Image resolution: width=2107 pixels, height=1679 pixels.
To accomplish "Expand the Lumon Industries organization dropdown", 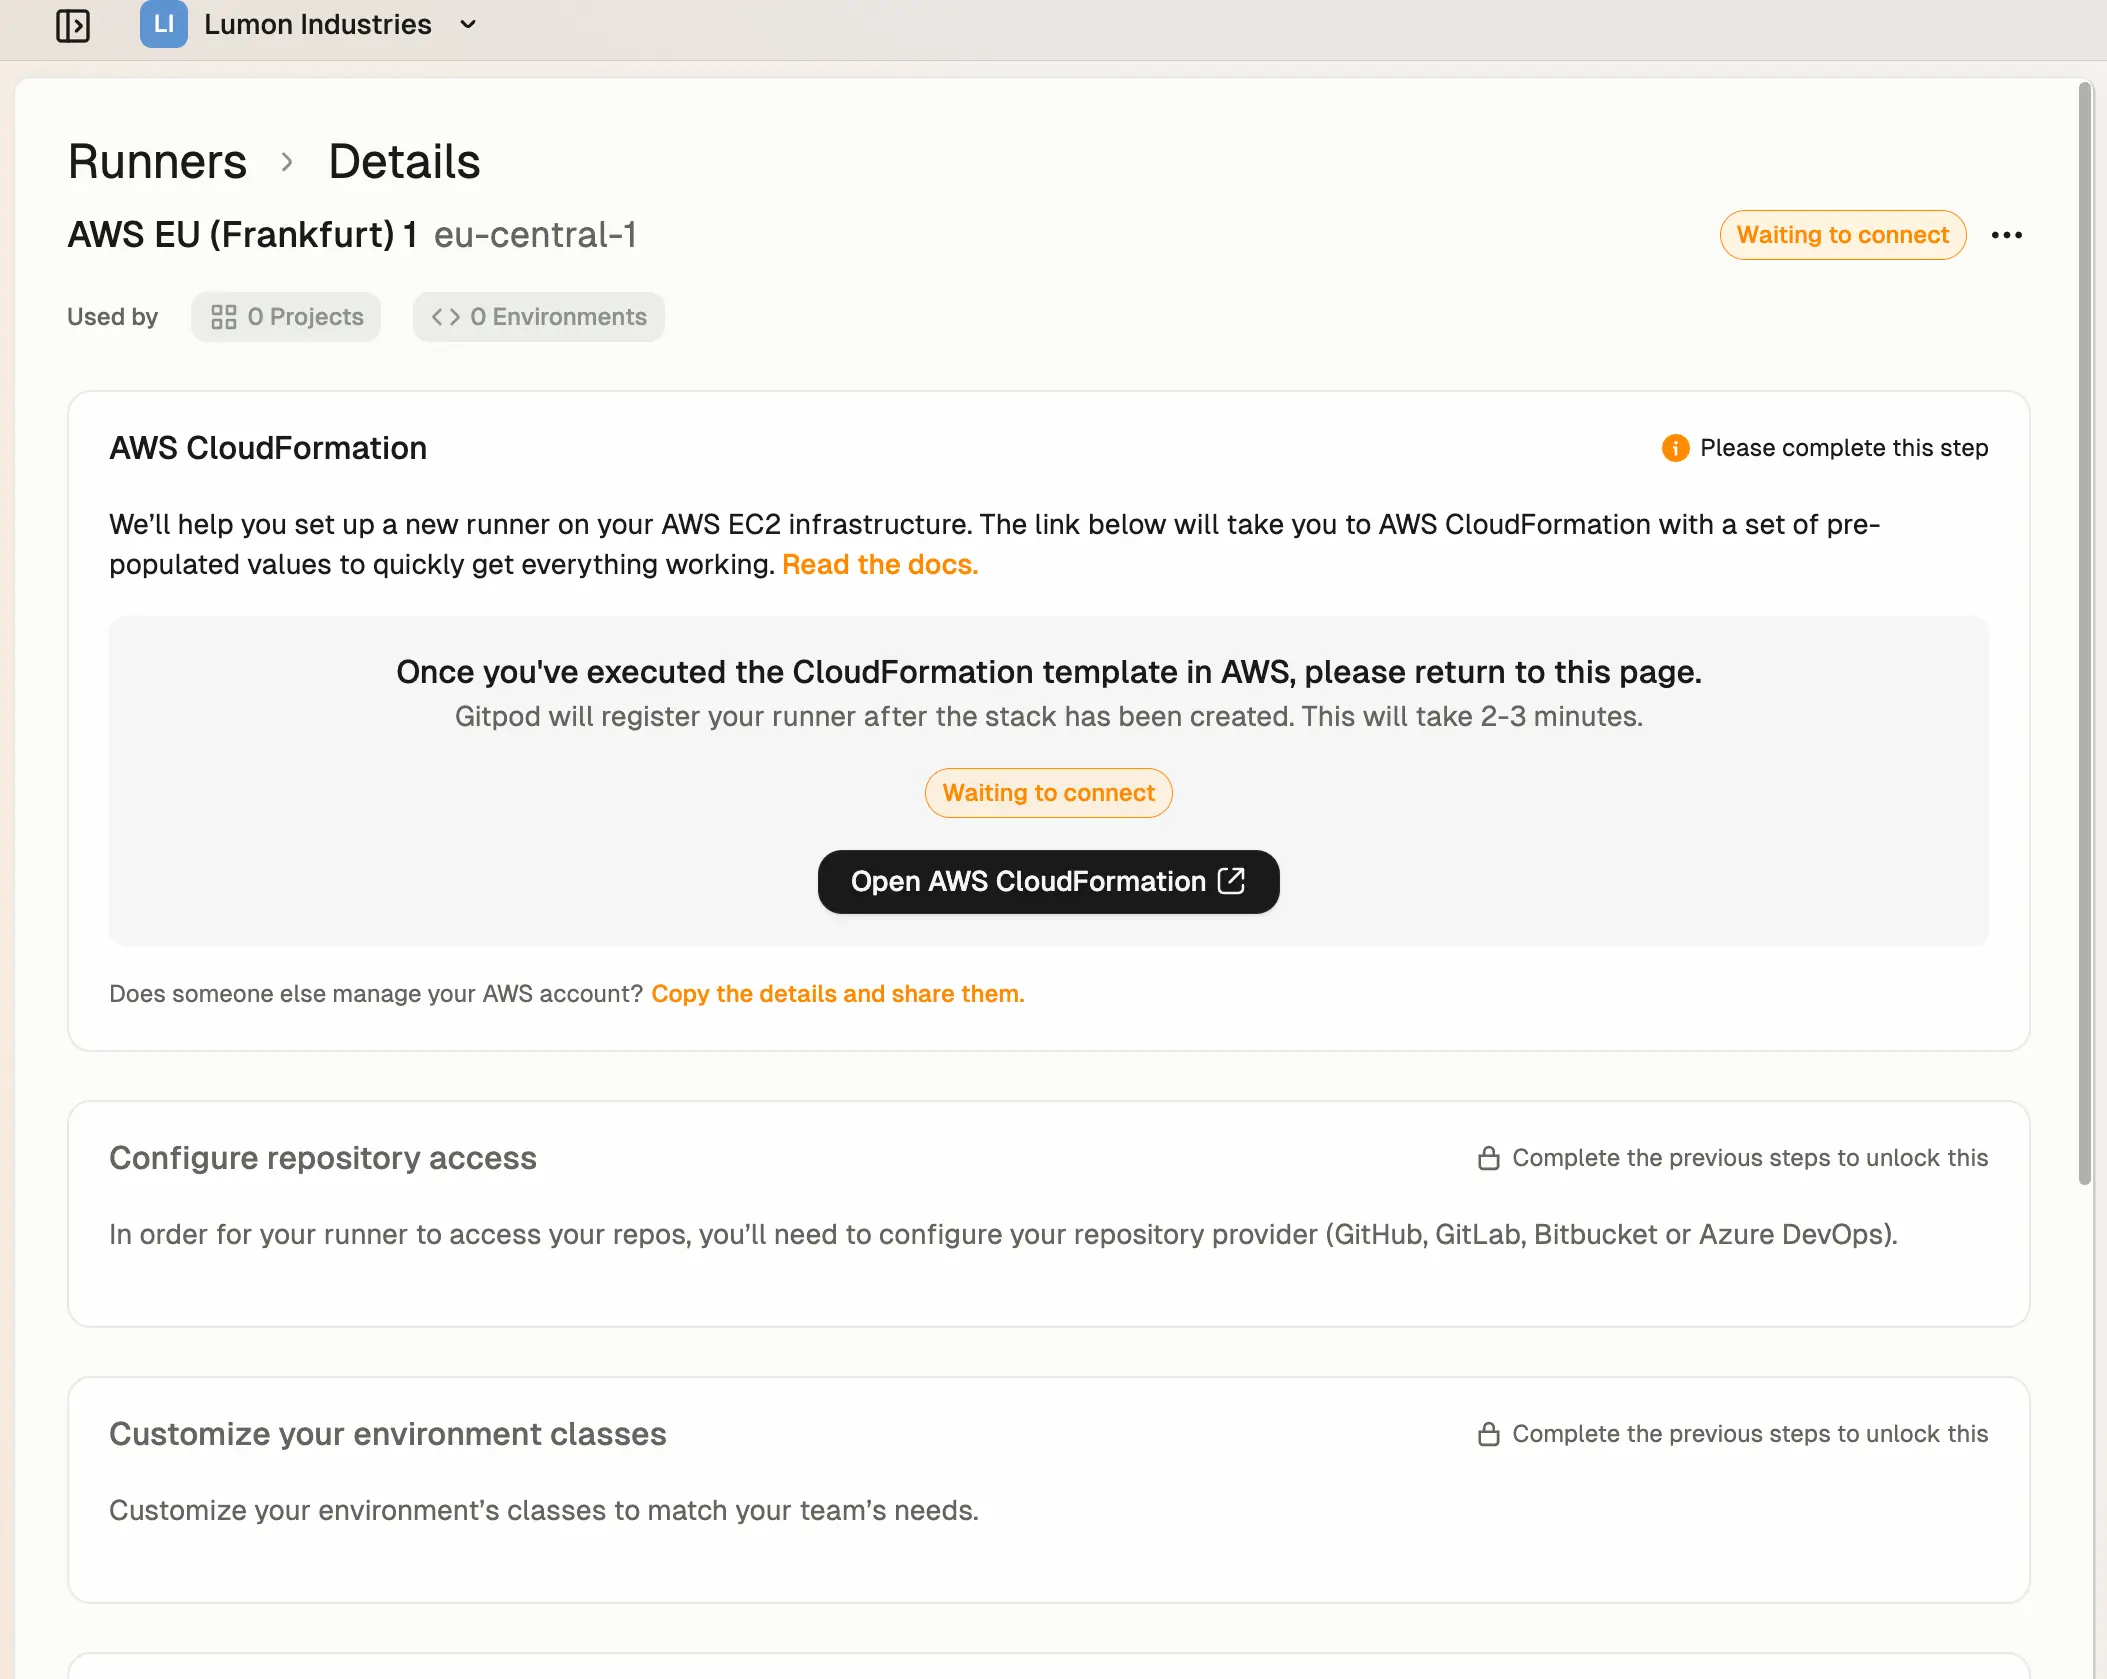I will click(468, 24).
